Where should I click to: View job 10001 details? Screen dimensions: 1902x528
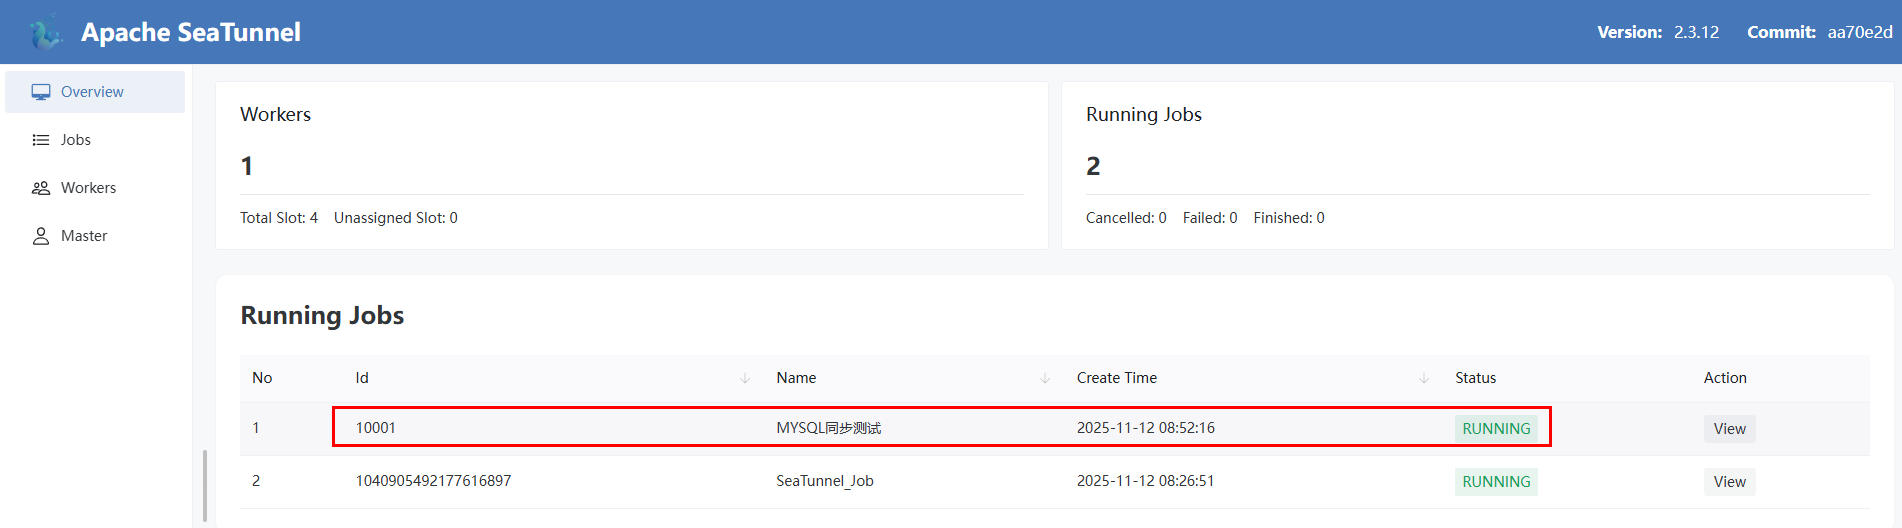click(1729, 429)
